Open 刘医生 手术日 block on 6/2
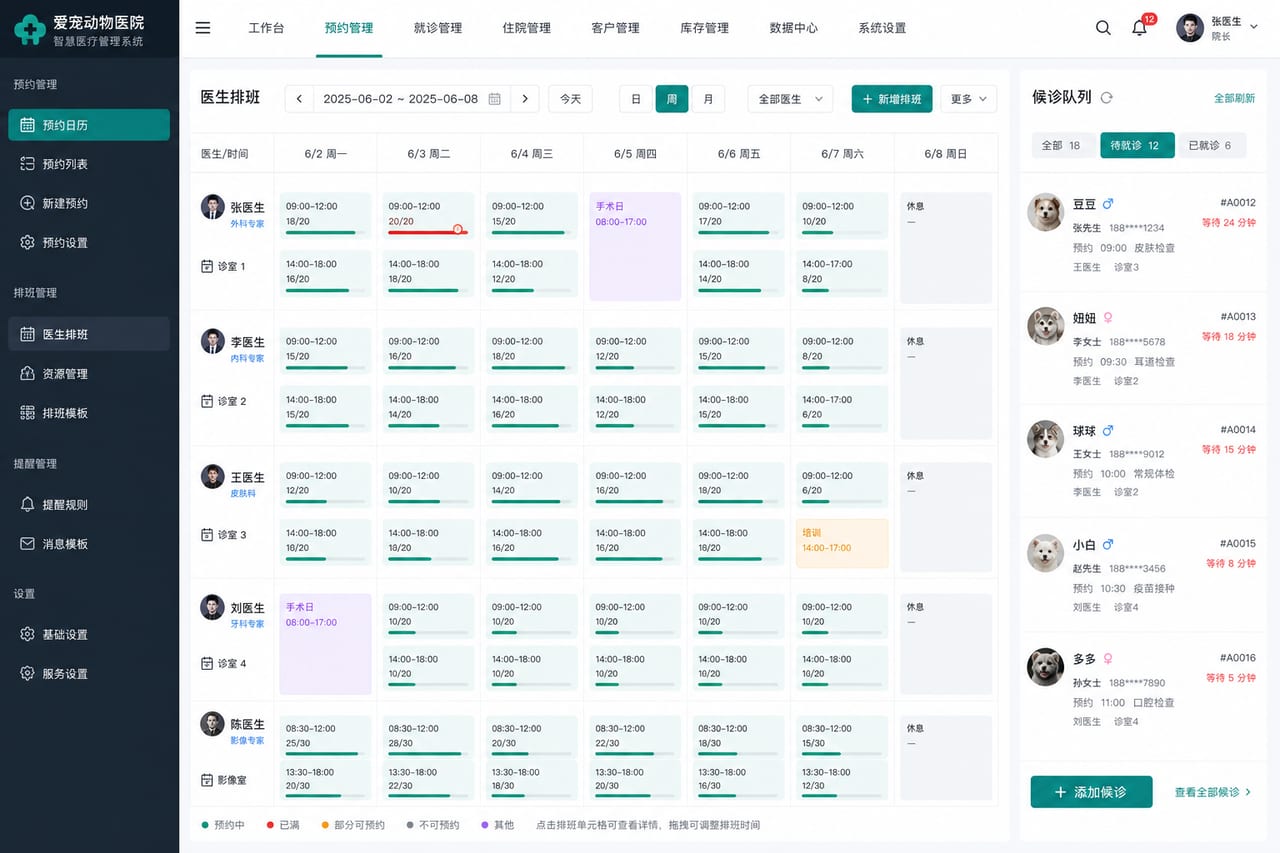 (325, 644)
